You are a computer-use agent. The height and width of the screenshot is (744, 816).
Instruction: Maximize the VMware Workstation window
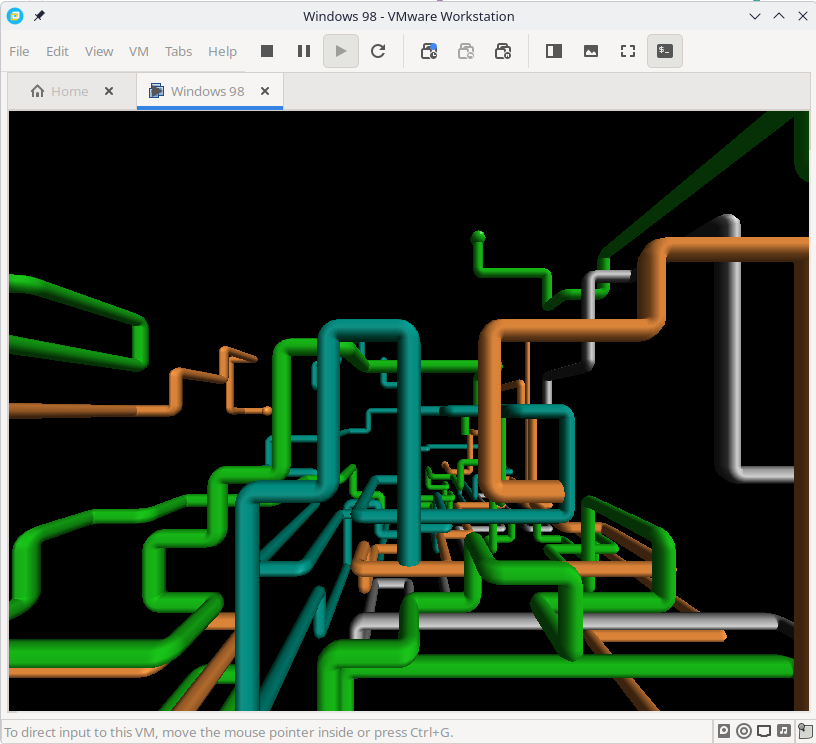(779, 16)
